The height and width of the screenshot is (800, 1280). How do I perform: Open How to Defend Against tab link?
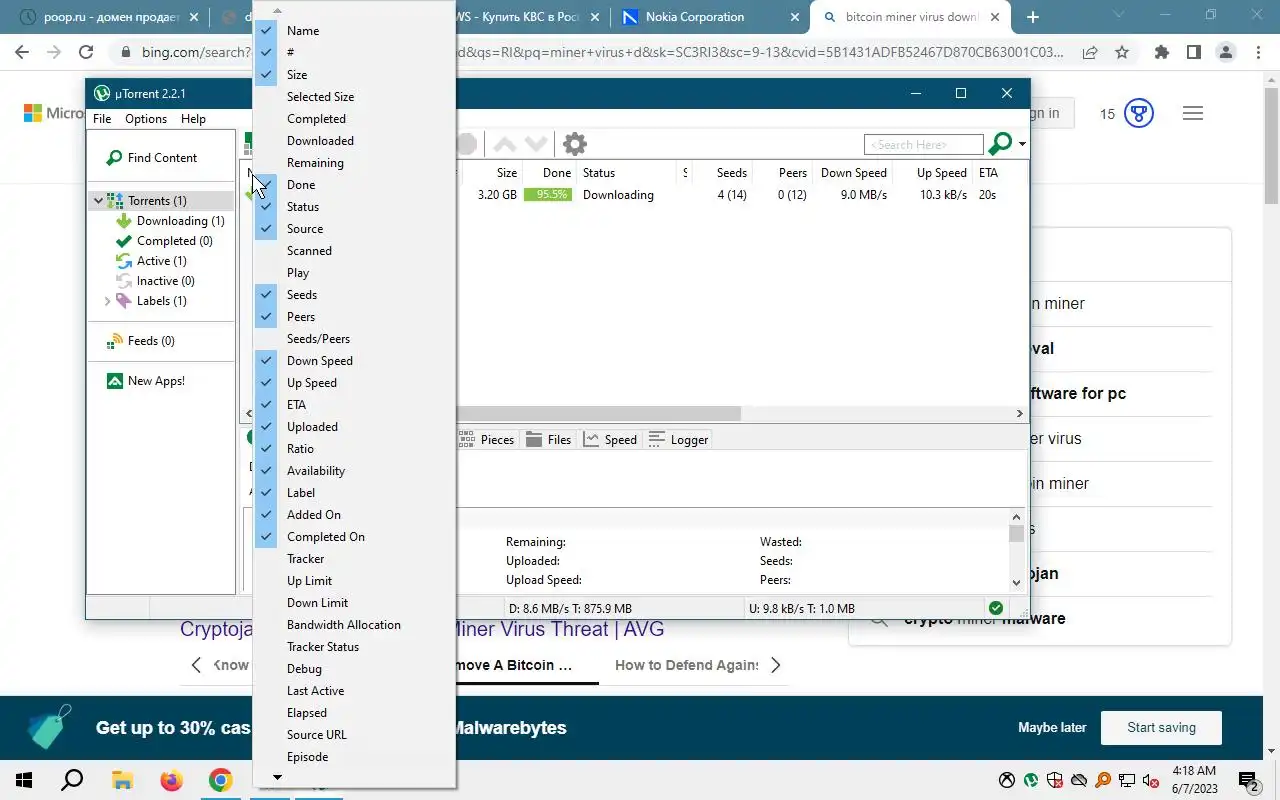pyautogui.click(x=686, y=665)
